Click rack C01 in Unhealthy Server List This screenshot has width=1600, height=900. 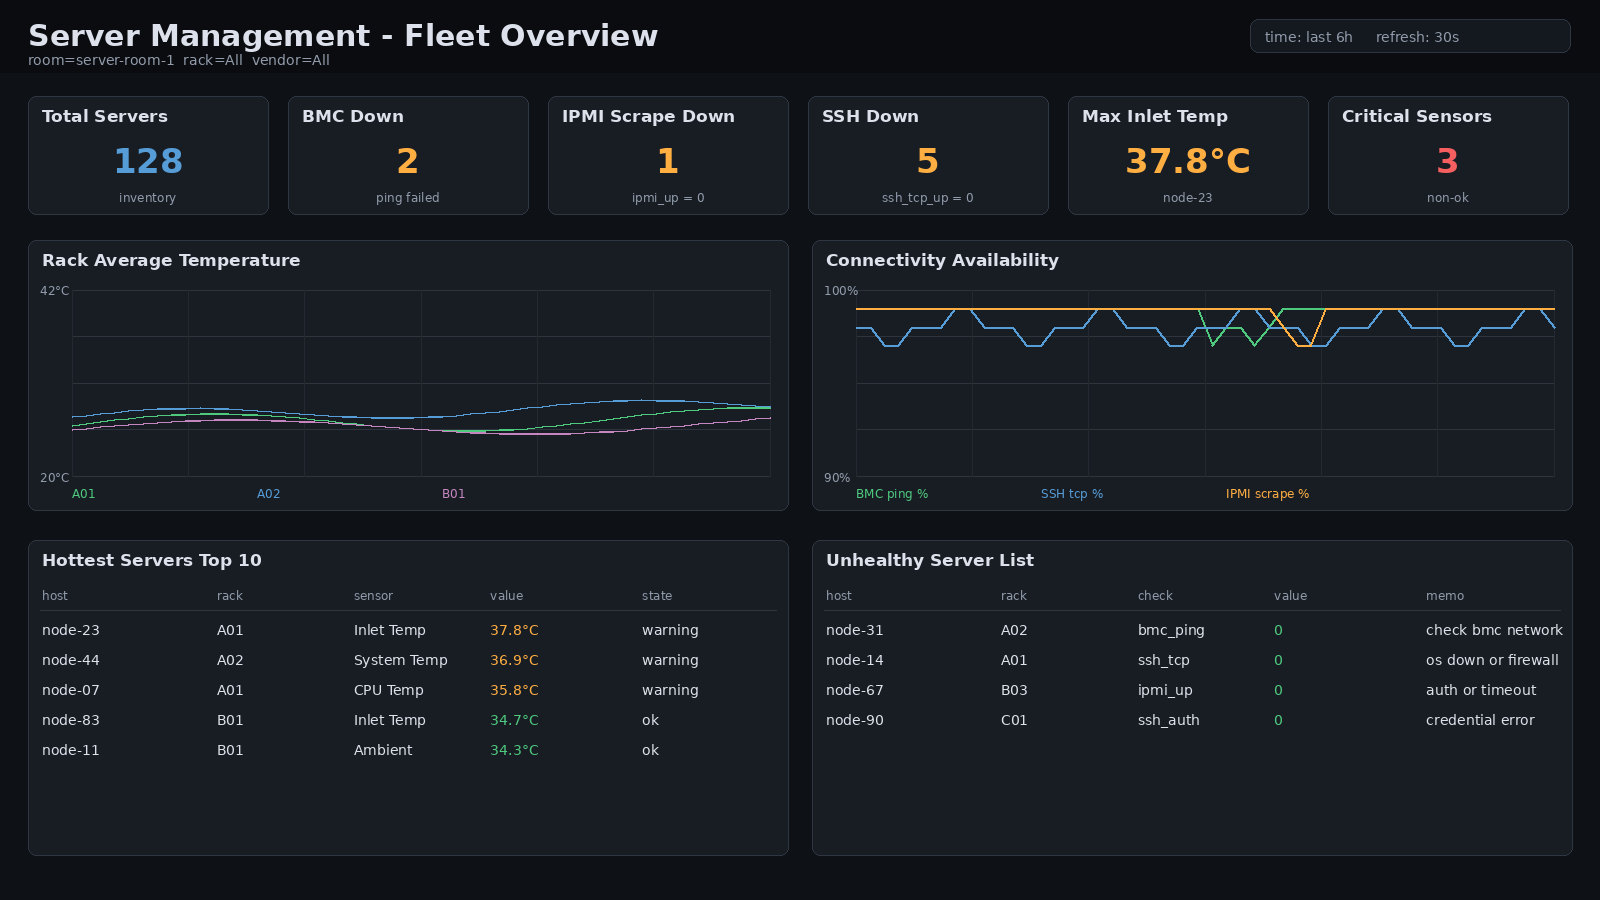click(x=1014, y=720)
